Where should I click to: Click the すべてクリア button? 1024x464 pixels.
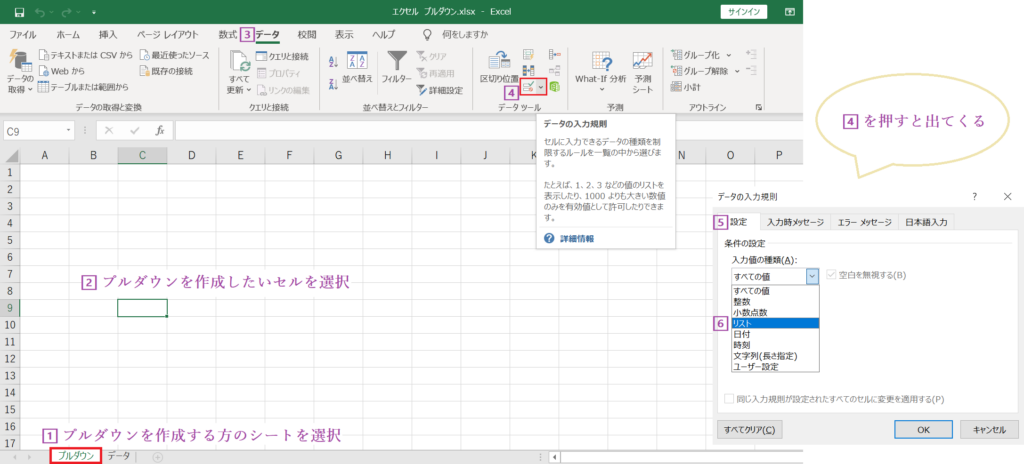tap(749, 429)
